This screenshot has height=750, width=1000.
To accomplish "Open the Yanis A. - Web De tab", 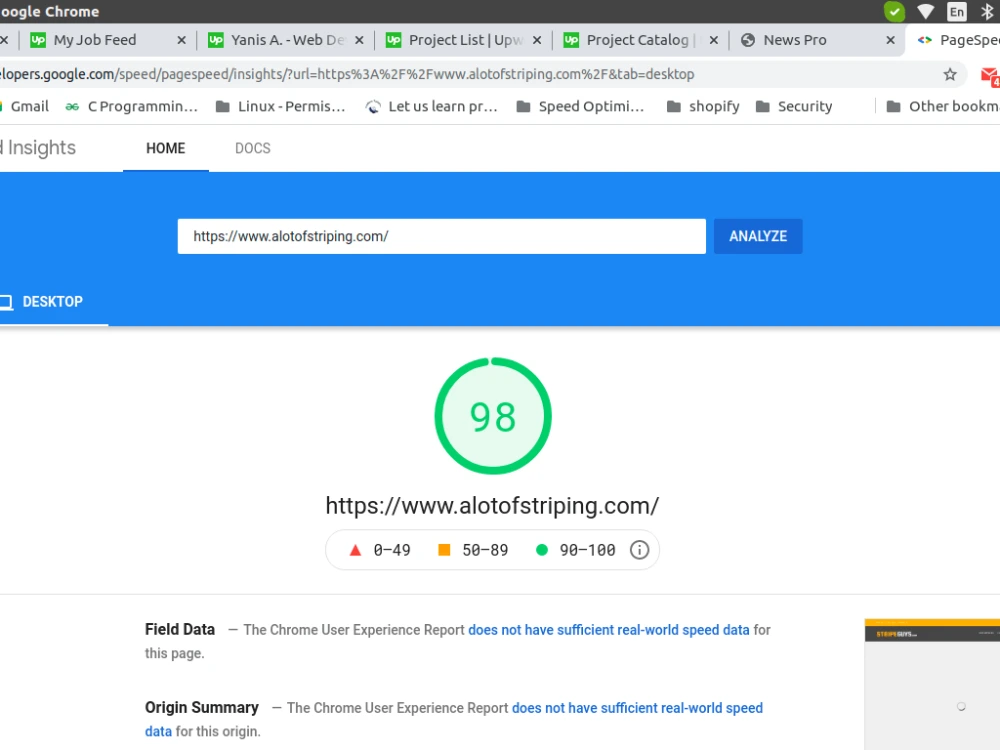I will pyautogui.click(x=287, y=40).
